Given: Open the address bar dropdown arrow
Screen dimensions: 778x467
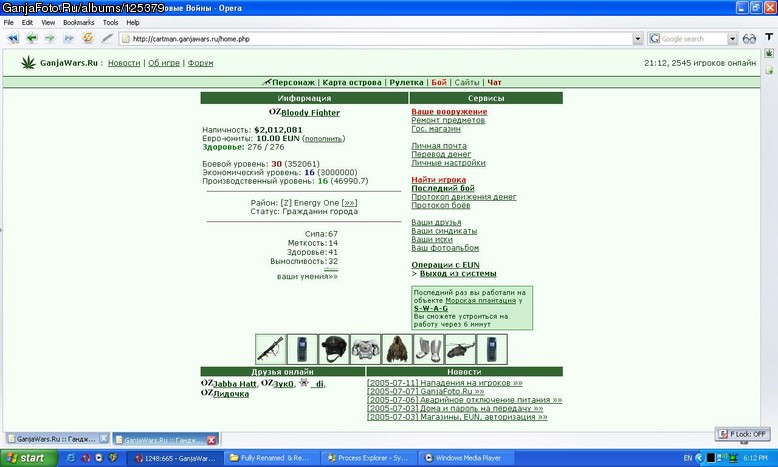Looking at the screenshot, I should 638,39.
